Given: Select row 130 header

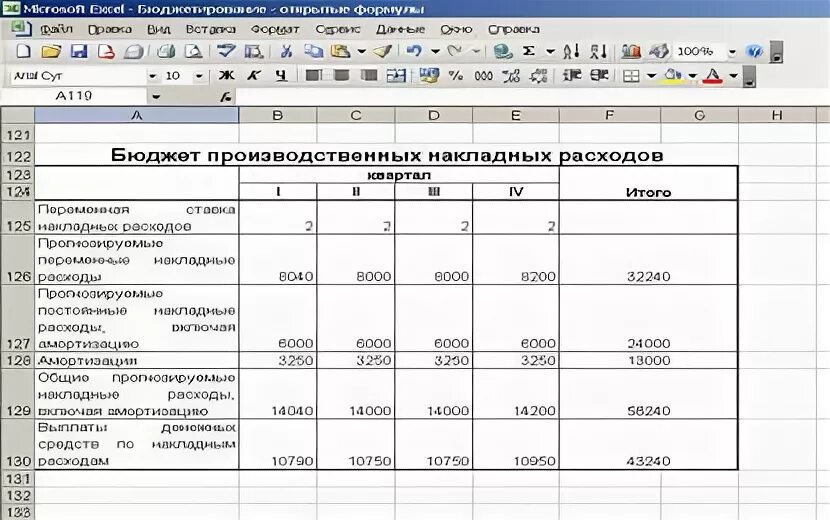Looking at the screenshot, I should 17,444.
